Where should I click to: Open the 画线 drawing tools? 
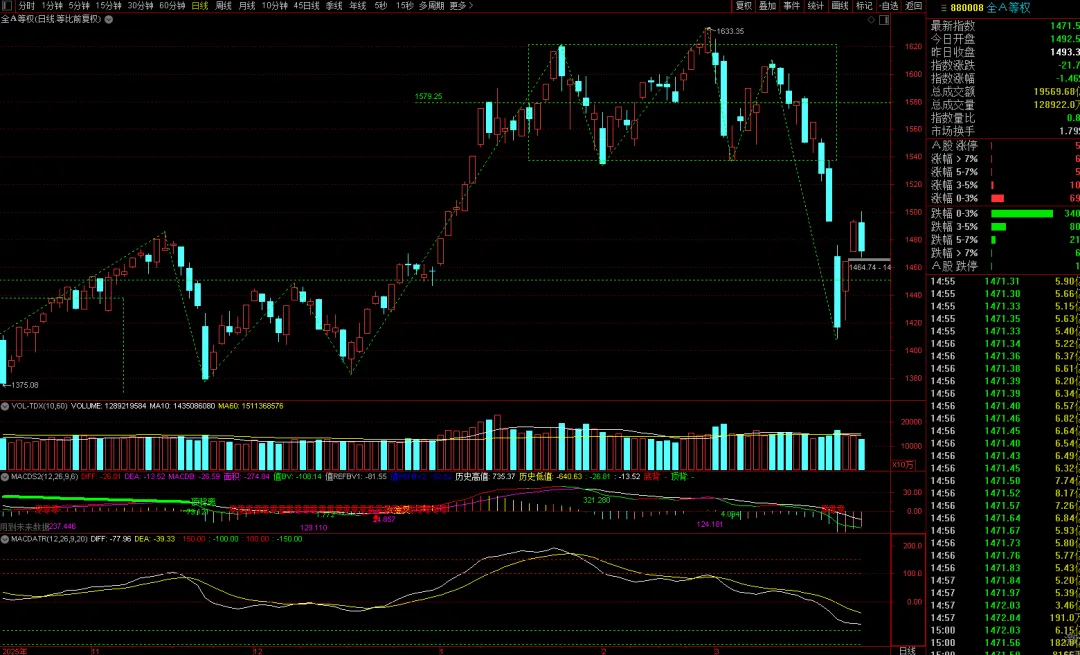pyautogui.click(x=840, y=6)
